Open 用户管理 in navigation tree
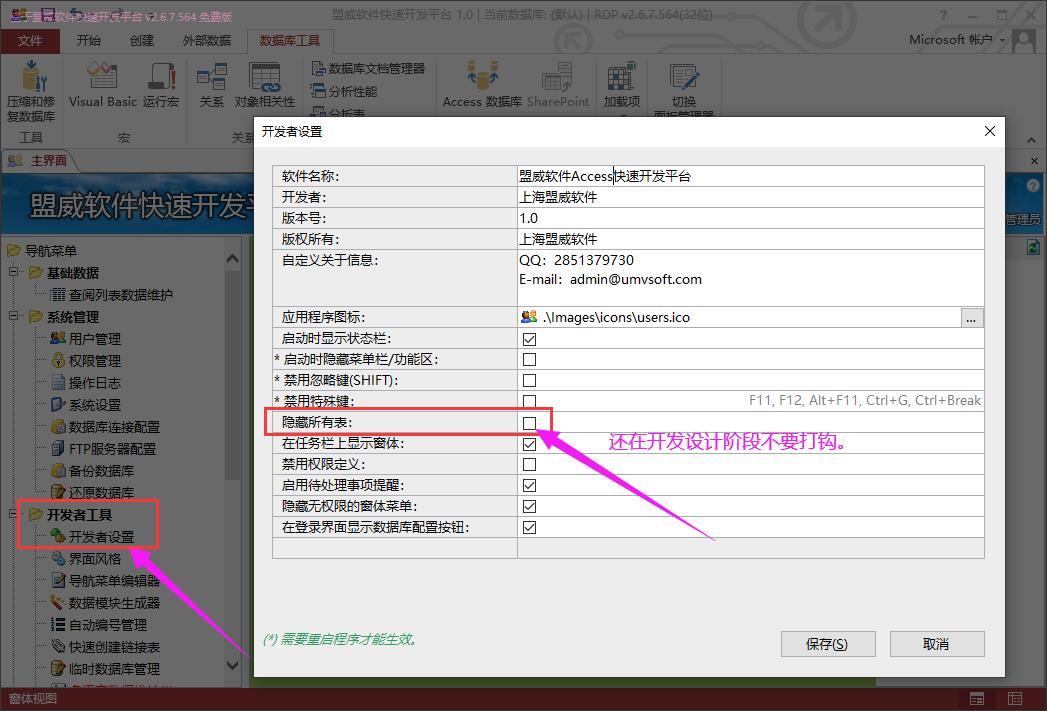Viewport: 1047px width, 711px height. click(x=87, y=338)
